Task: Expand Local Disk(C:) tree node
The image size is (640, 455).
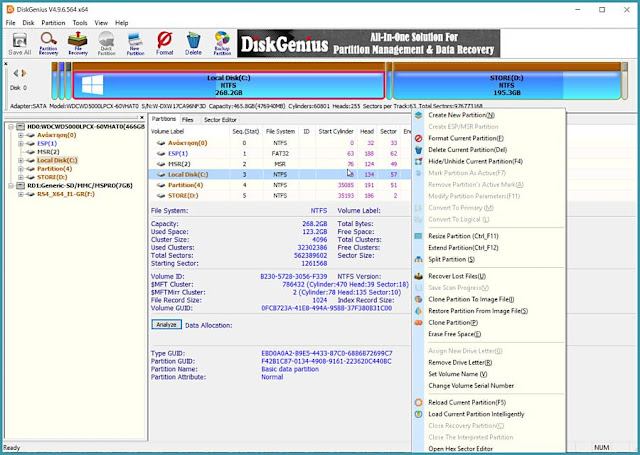Action: [20, 160]
